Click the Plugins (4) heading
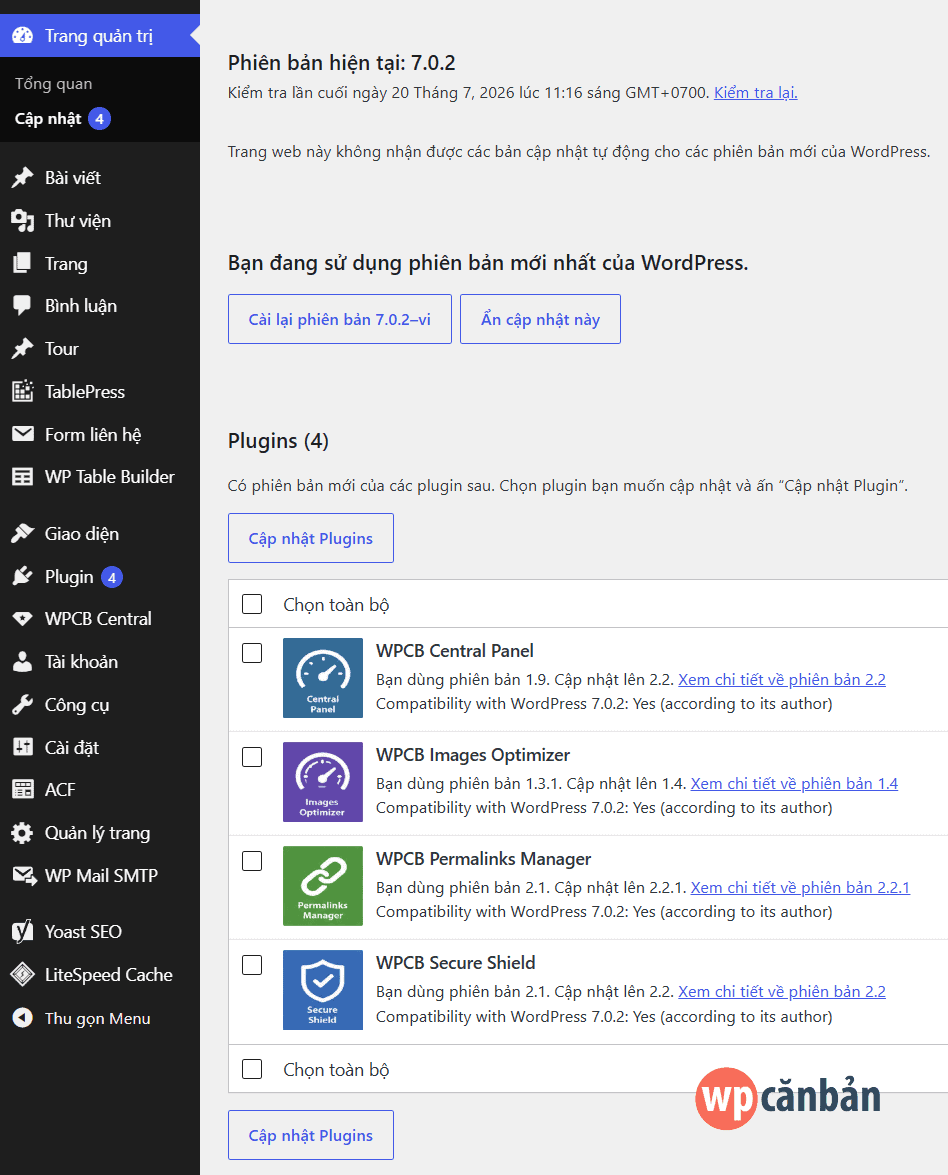The image size is (948, 1175). (278, 441)
